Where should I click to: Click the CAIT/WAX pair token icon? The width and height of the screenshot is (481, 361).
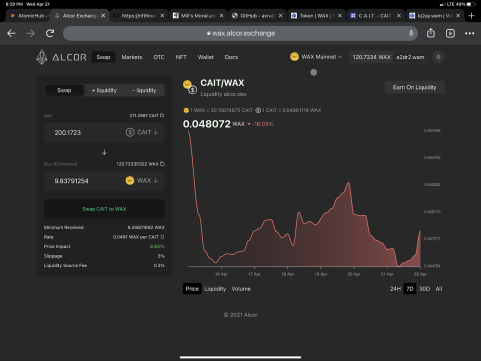tap(190, 87)
